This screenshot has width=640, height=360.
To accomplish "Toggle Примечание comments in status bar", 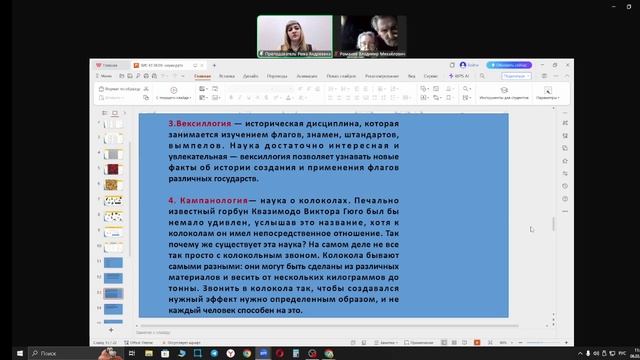I will coord(419,342).
